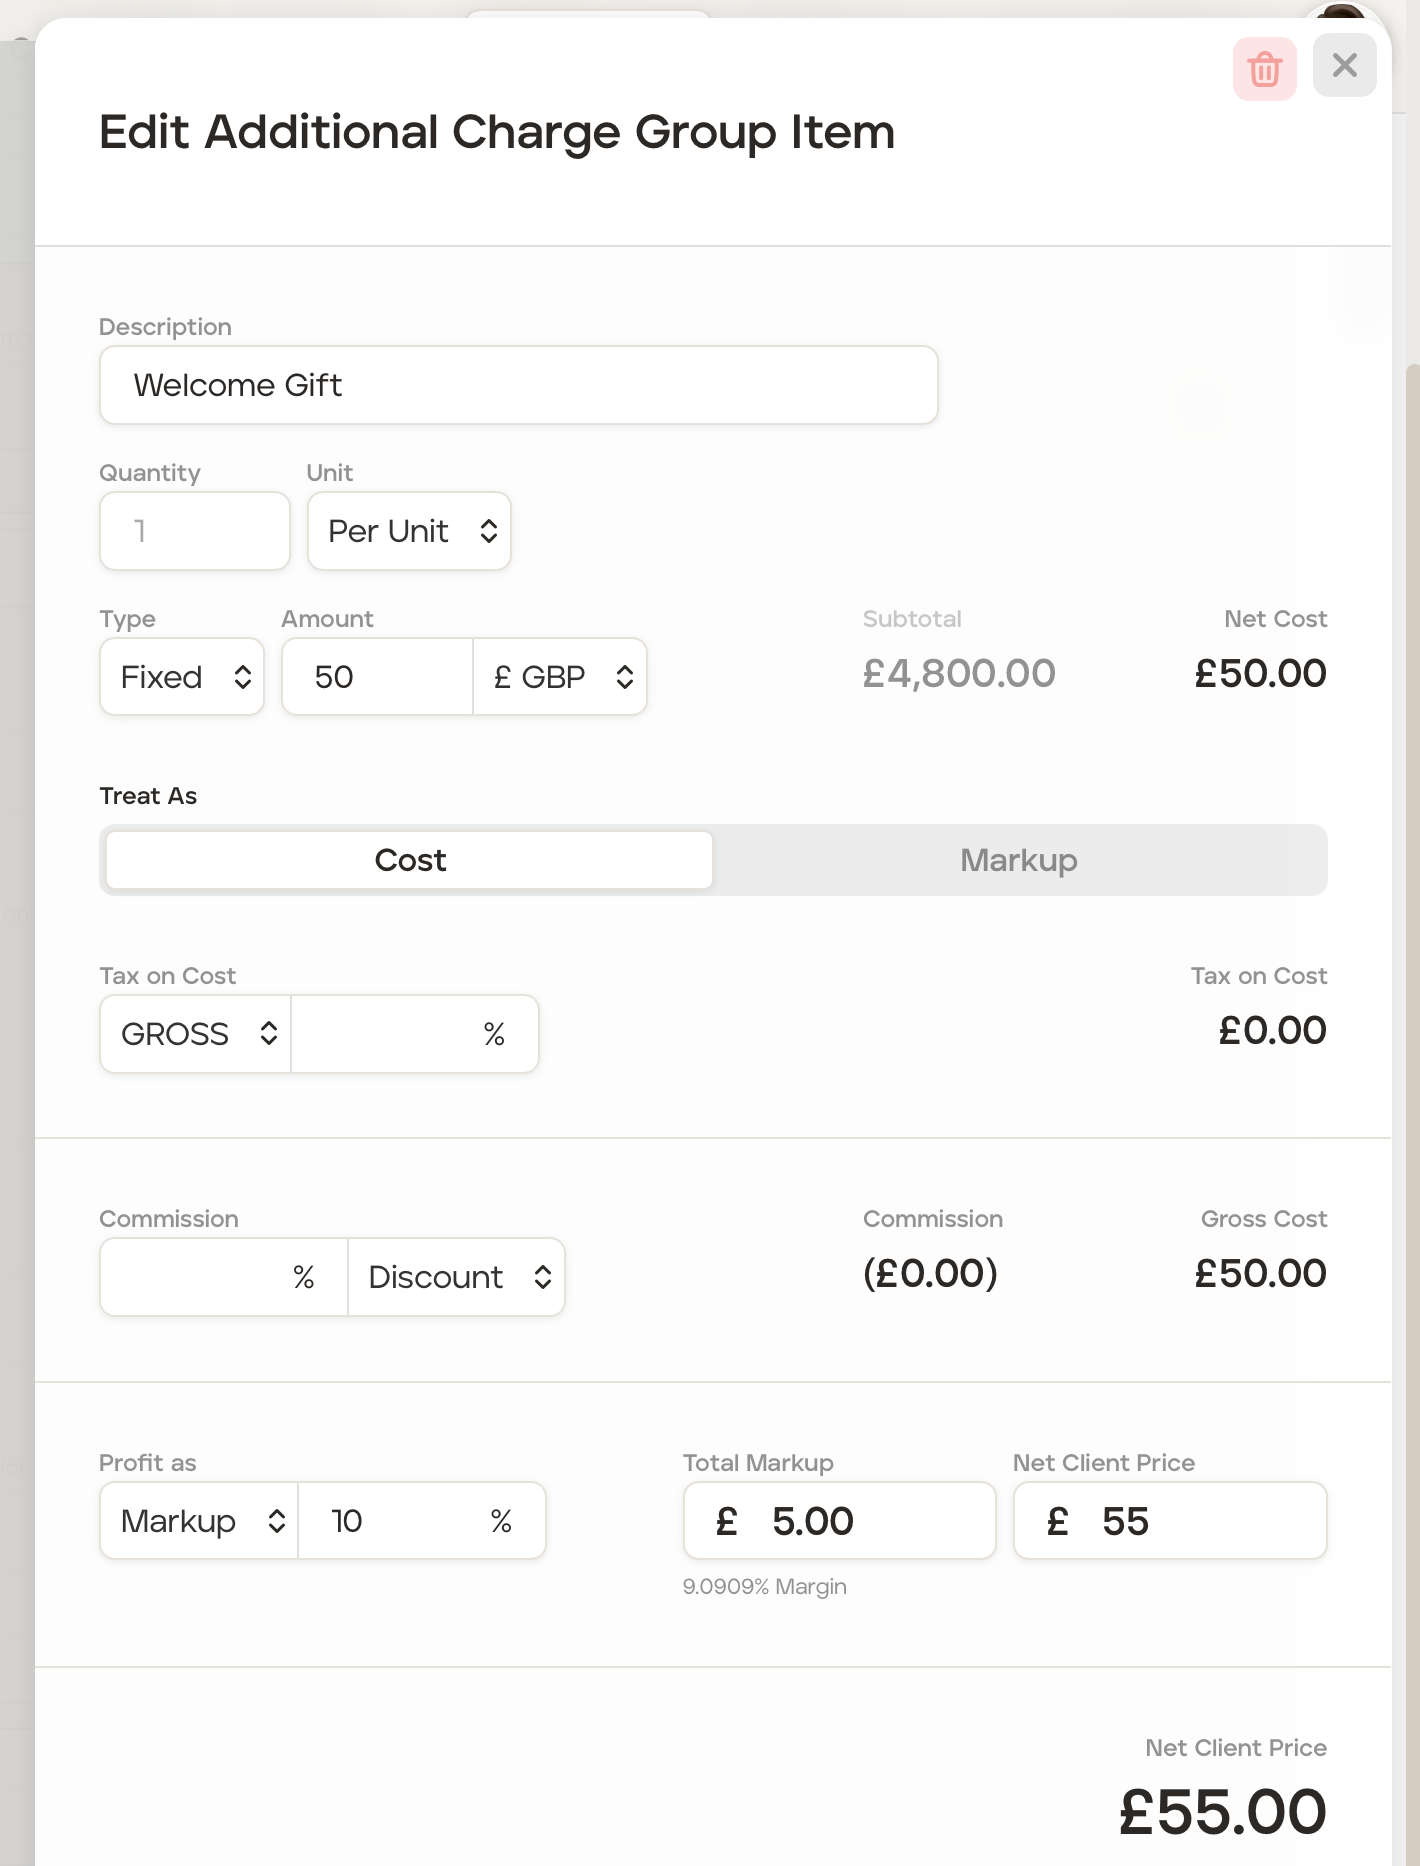Screen dimensions: 1420x1866
Task: Open the Per Unit dropdown
Action: click(x=409, y=531)
